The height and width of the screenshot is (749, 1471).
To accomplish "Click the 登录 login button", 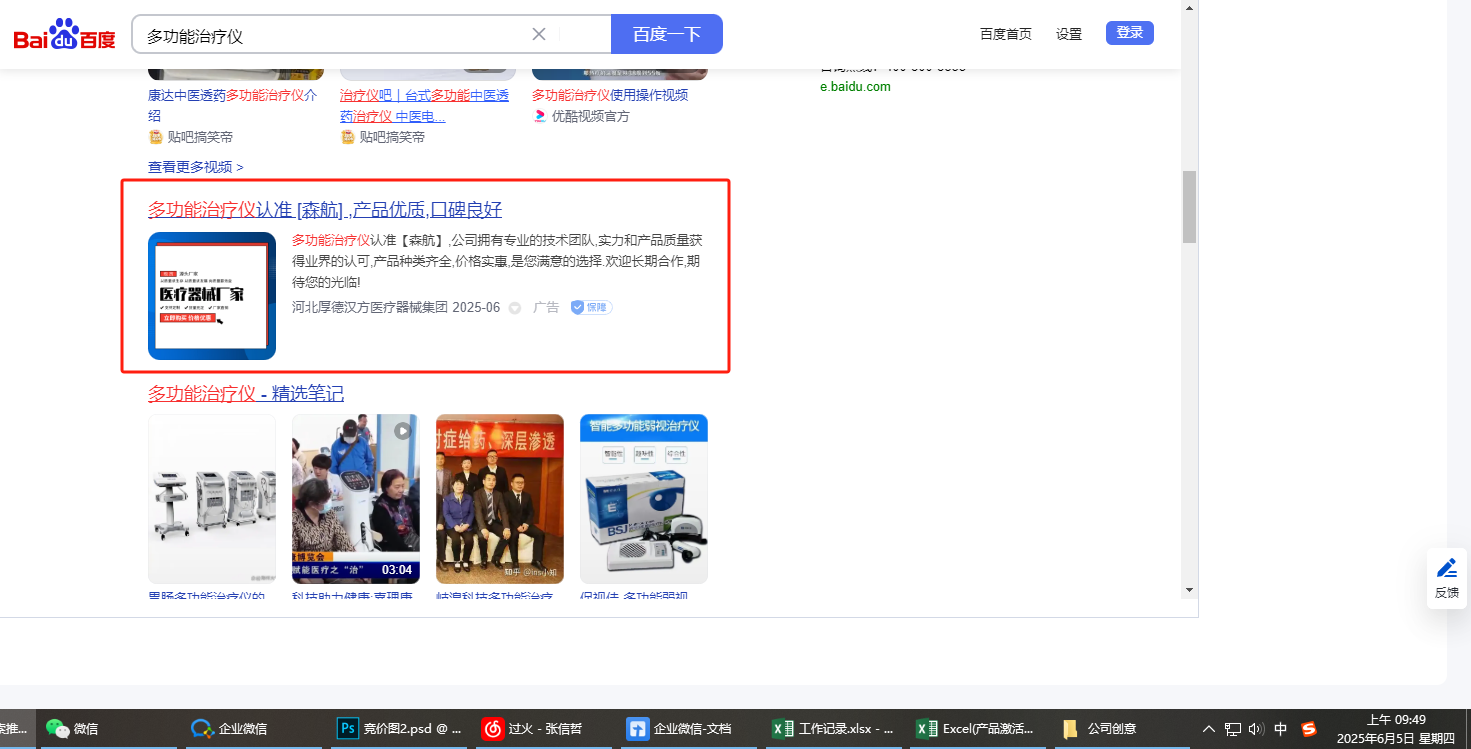I will pyautogui.click(x=1130, y=33).
